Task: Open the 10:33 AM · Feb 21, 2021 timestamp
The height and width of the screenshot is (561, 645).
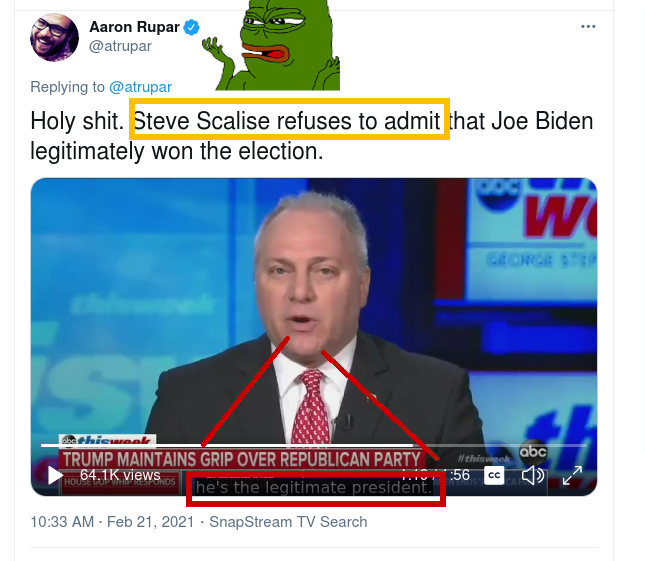Action: coord(112,522)
